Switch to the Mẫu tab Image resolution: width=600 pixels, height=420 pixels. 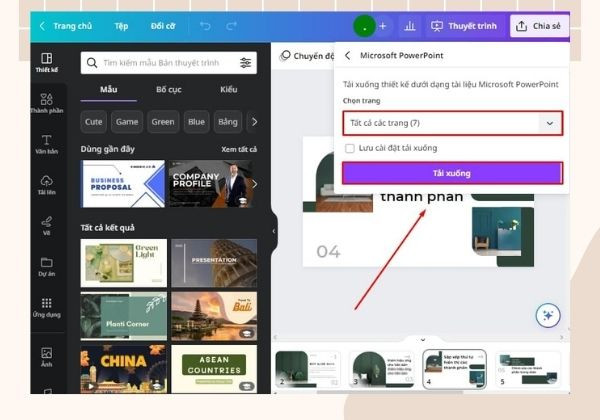pyautogui.click(x=109, y=90)
